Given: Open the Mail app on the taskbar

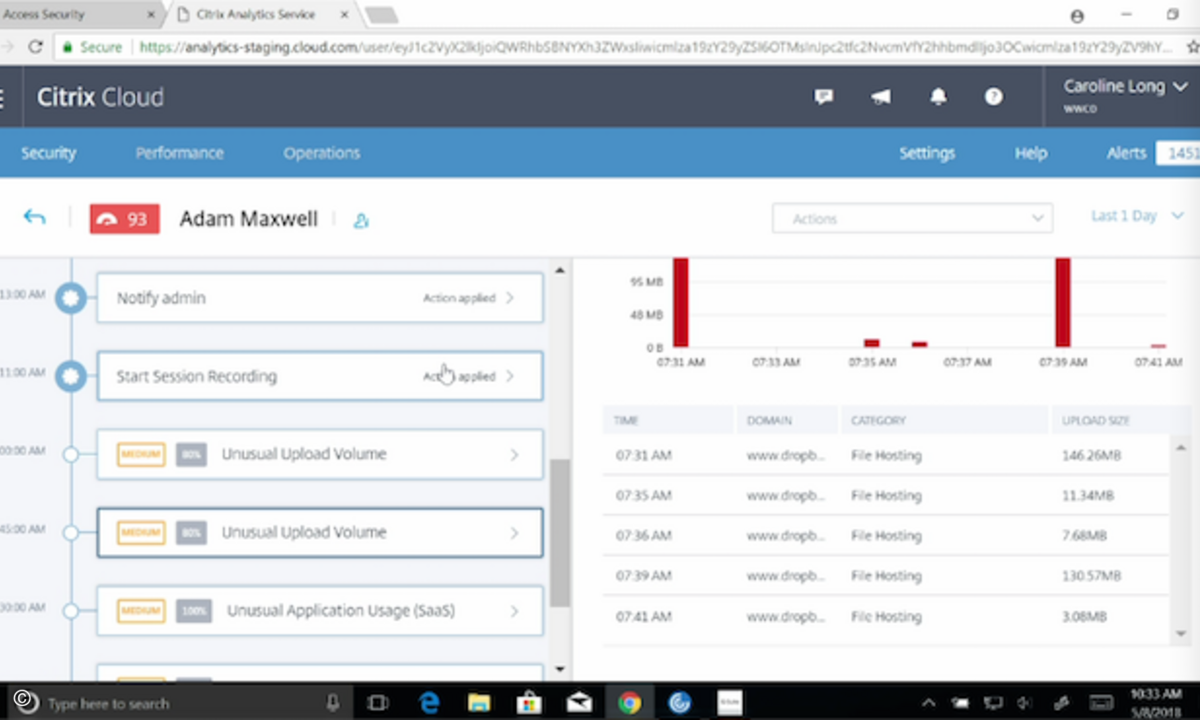Looking at the screenshot, I should [579, 703].
